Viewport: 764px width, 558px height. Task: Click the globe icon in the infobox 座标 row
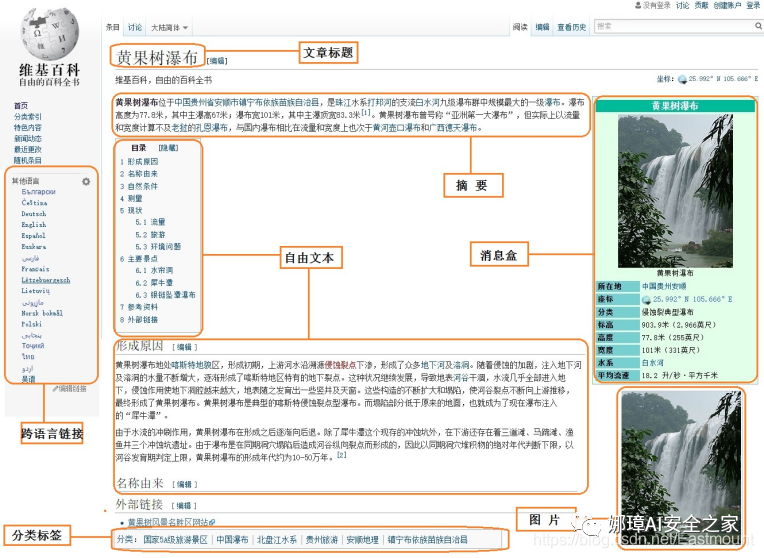pos(646,299)
